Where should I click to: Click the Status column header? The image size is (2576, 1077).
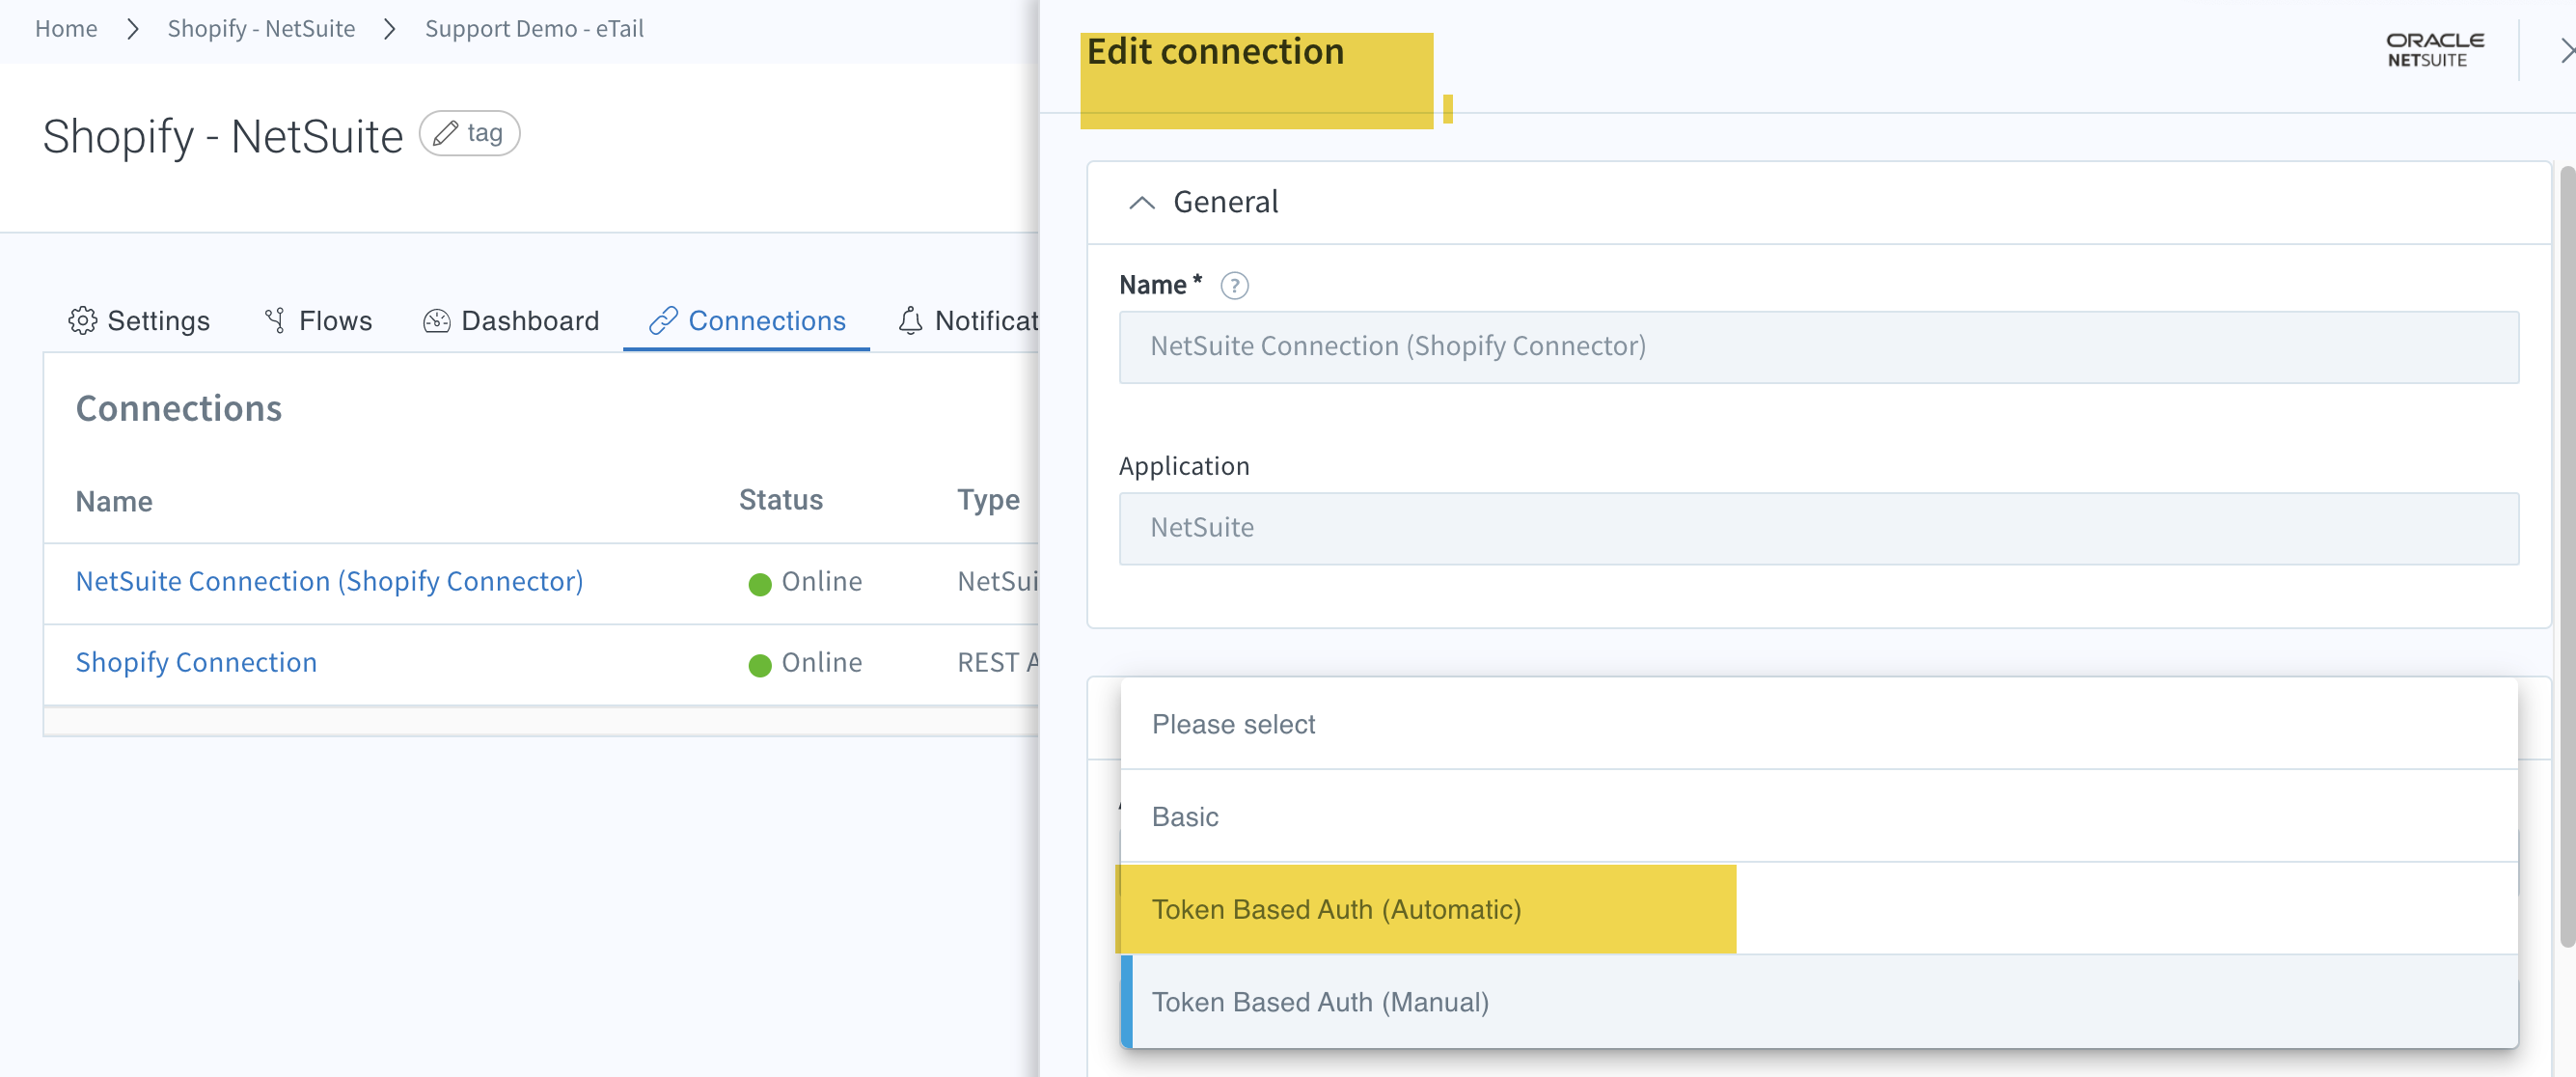[x=780, y=500]
